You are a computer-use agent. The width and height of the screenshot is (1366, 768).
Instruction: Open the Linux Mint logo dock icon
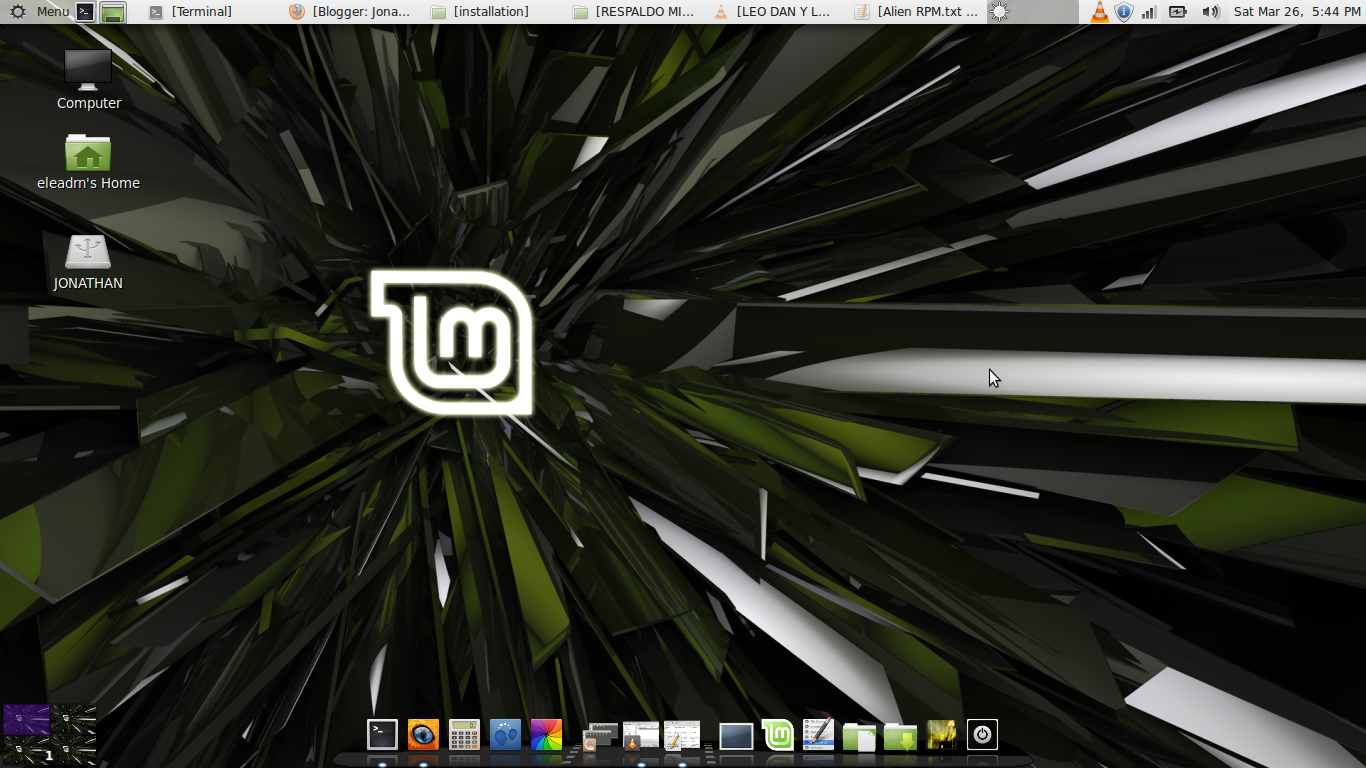[777, 735]
